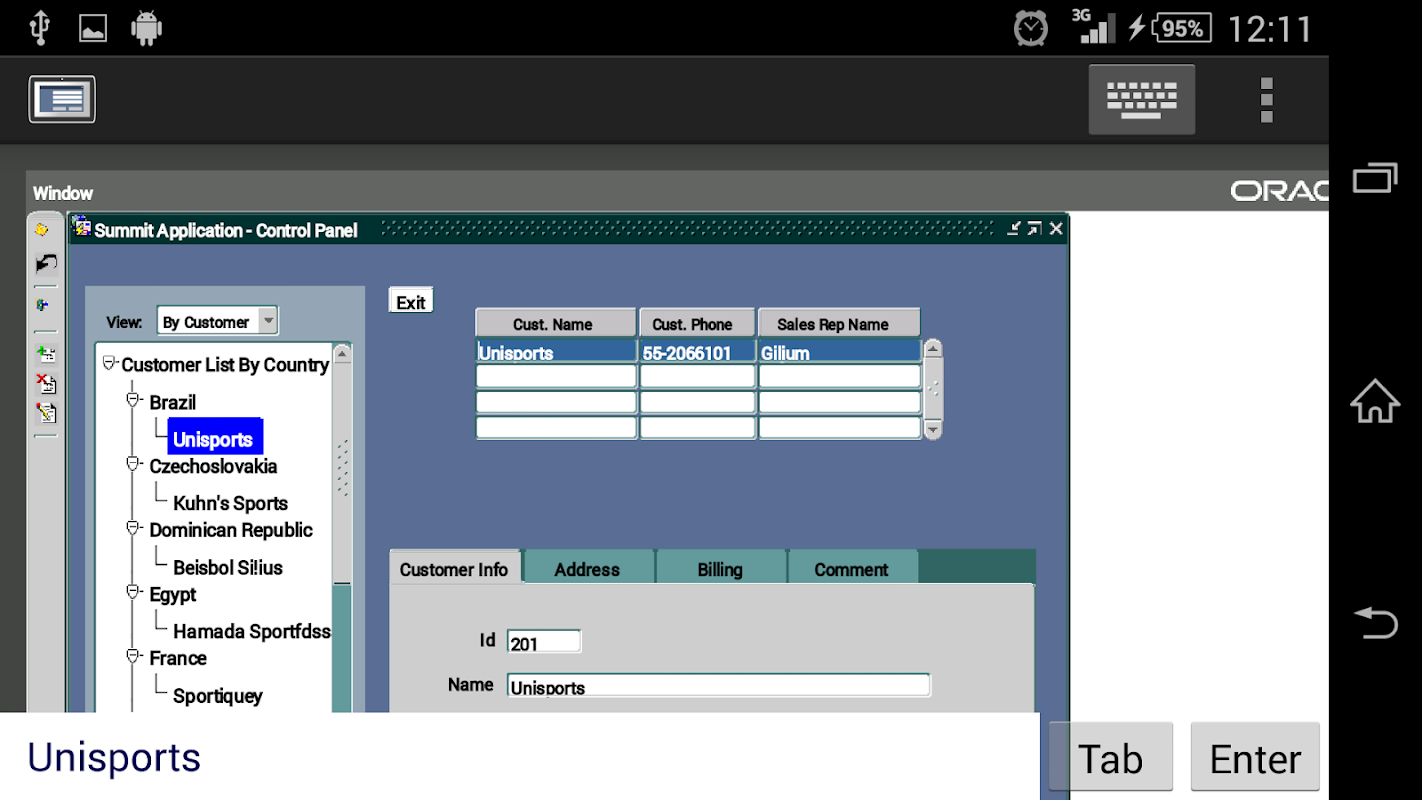This screenshot has height=800, width=1422.
Task: Tap the Enter key button
Action: tap(1256, 757)
